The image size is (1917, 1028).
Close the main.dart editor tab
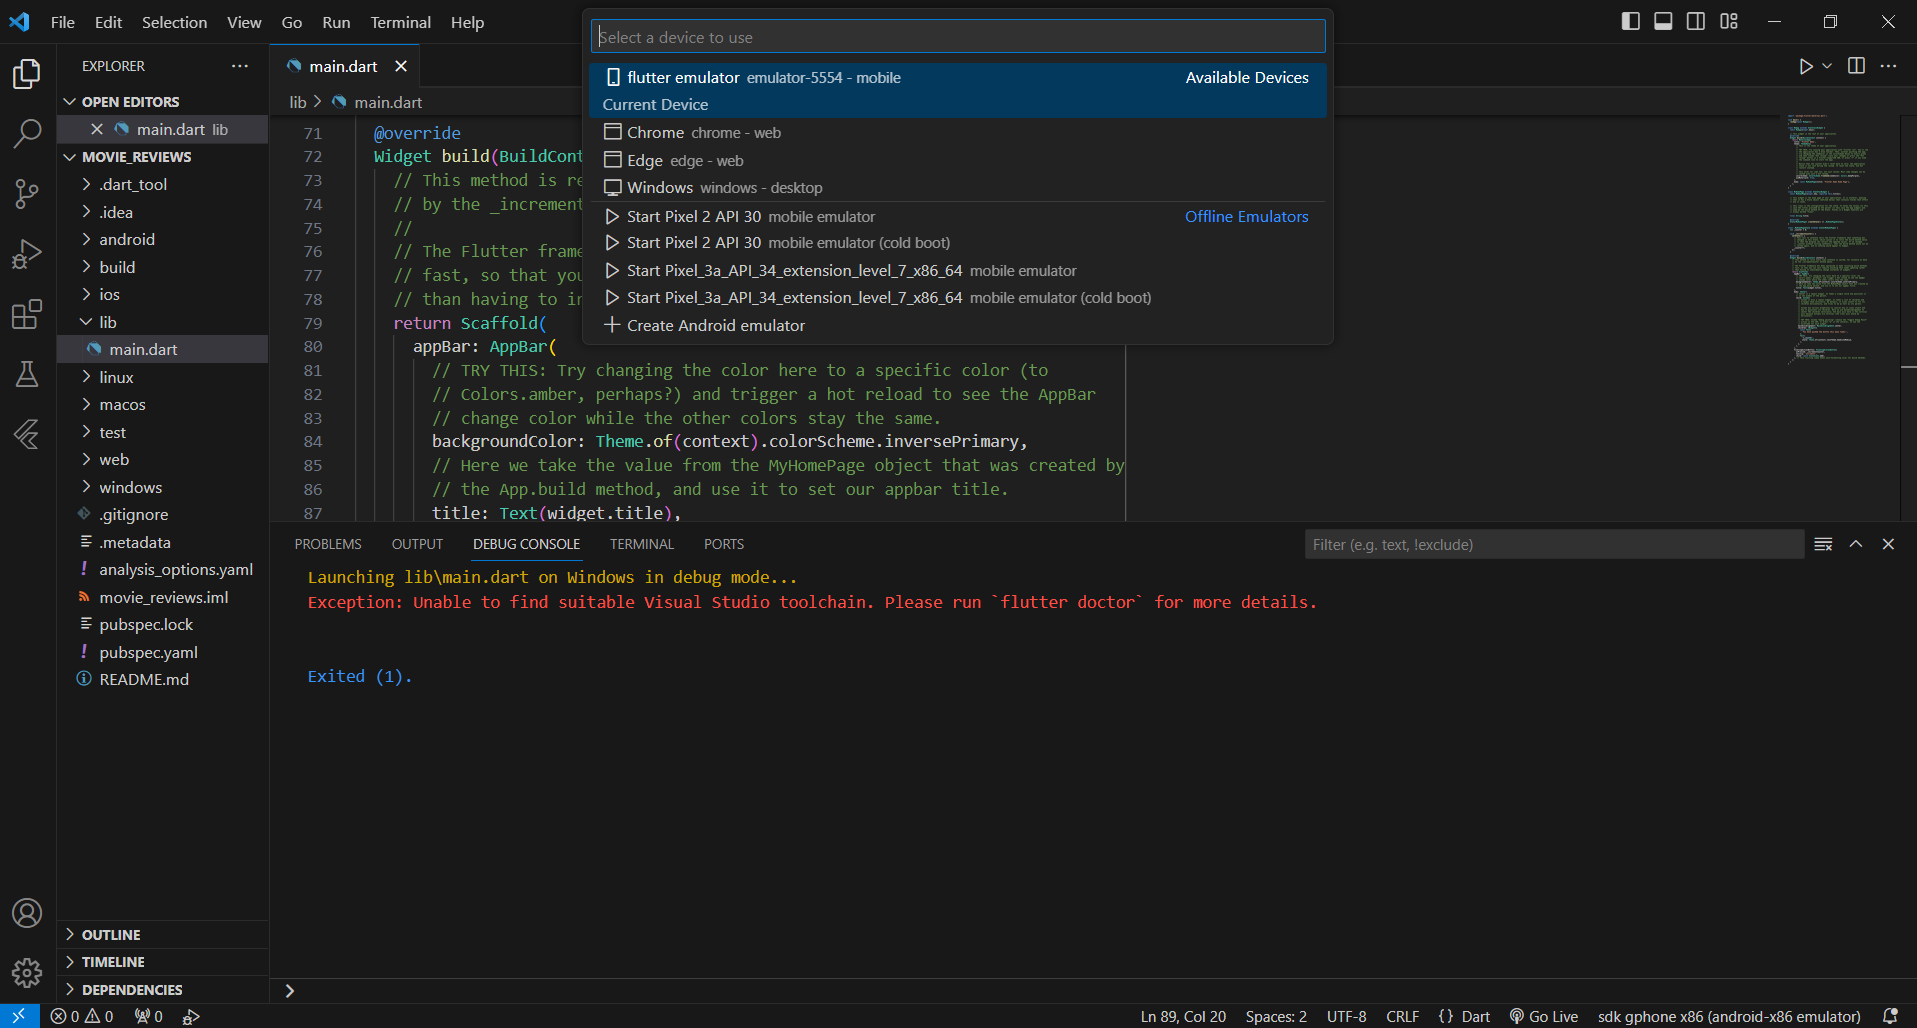point(401,66)
